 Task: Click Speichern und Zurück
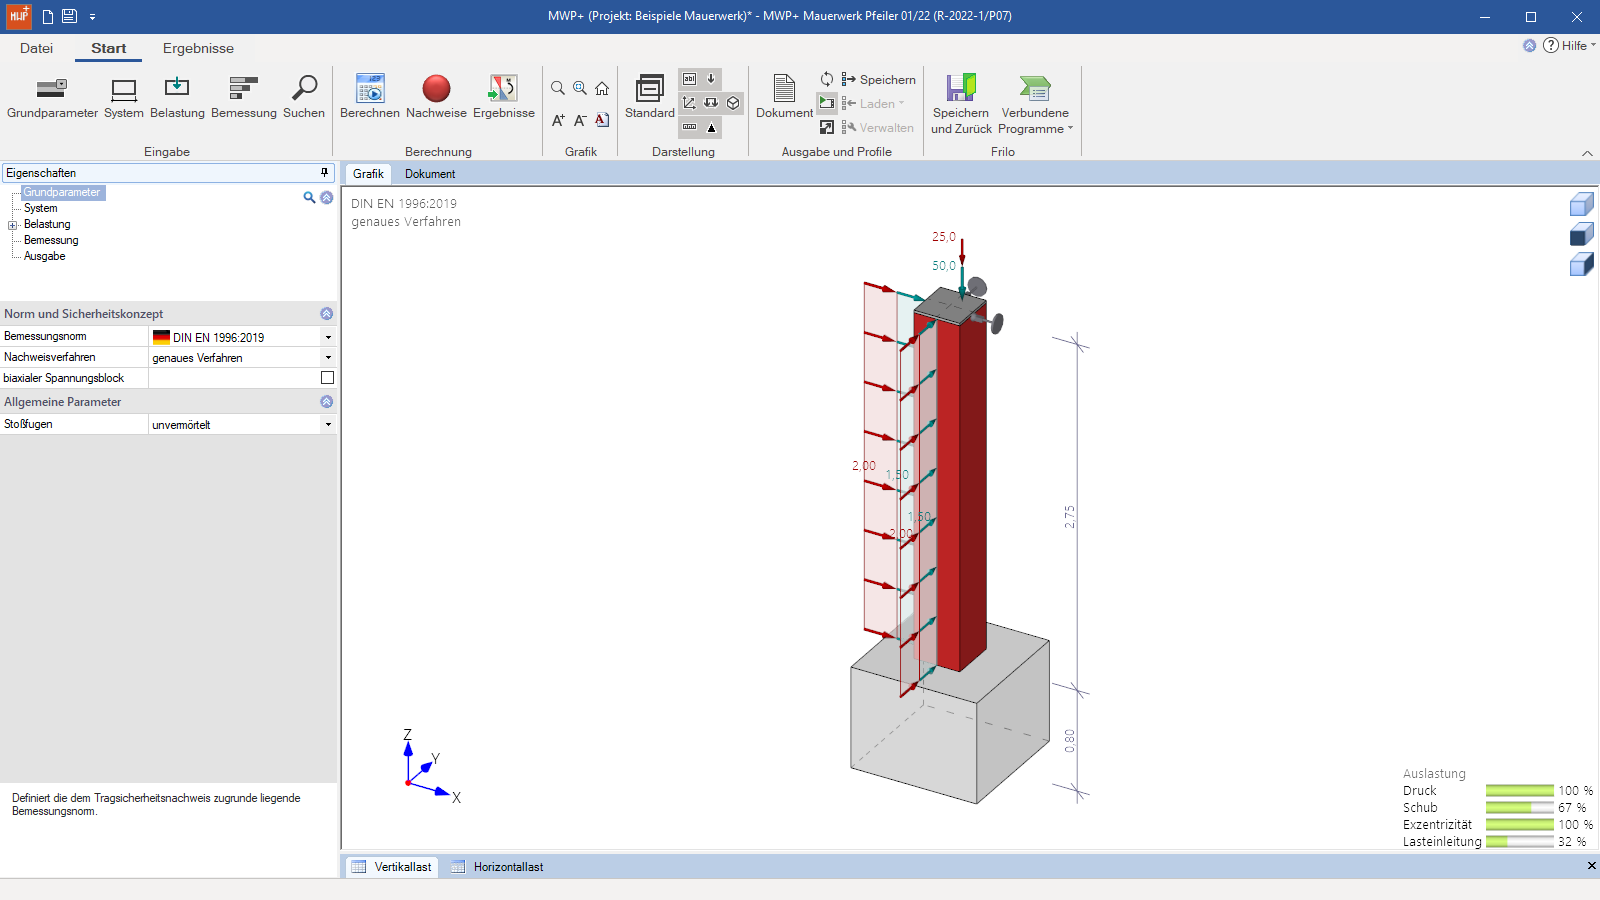pyautogui.click(x=961, y=104)
